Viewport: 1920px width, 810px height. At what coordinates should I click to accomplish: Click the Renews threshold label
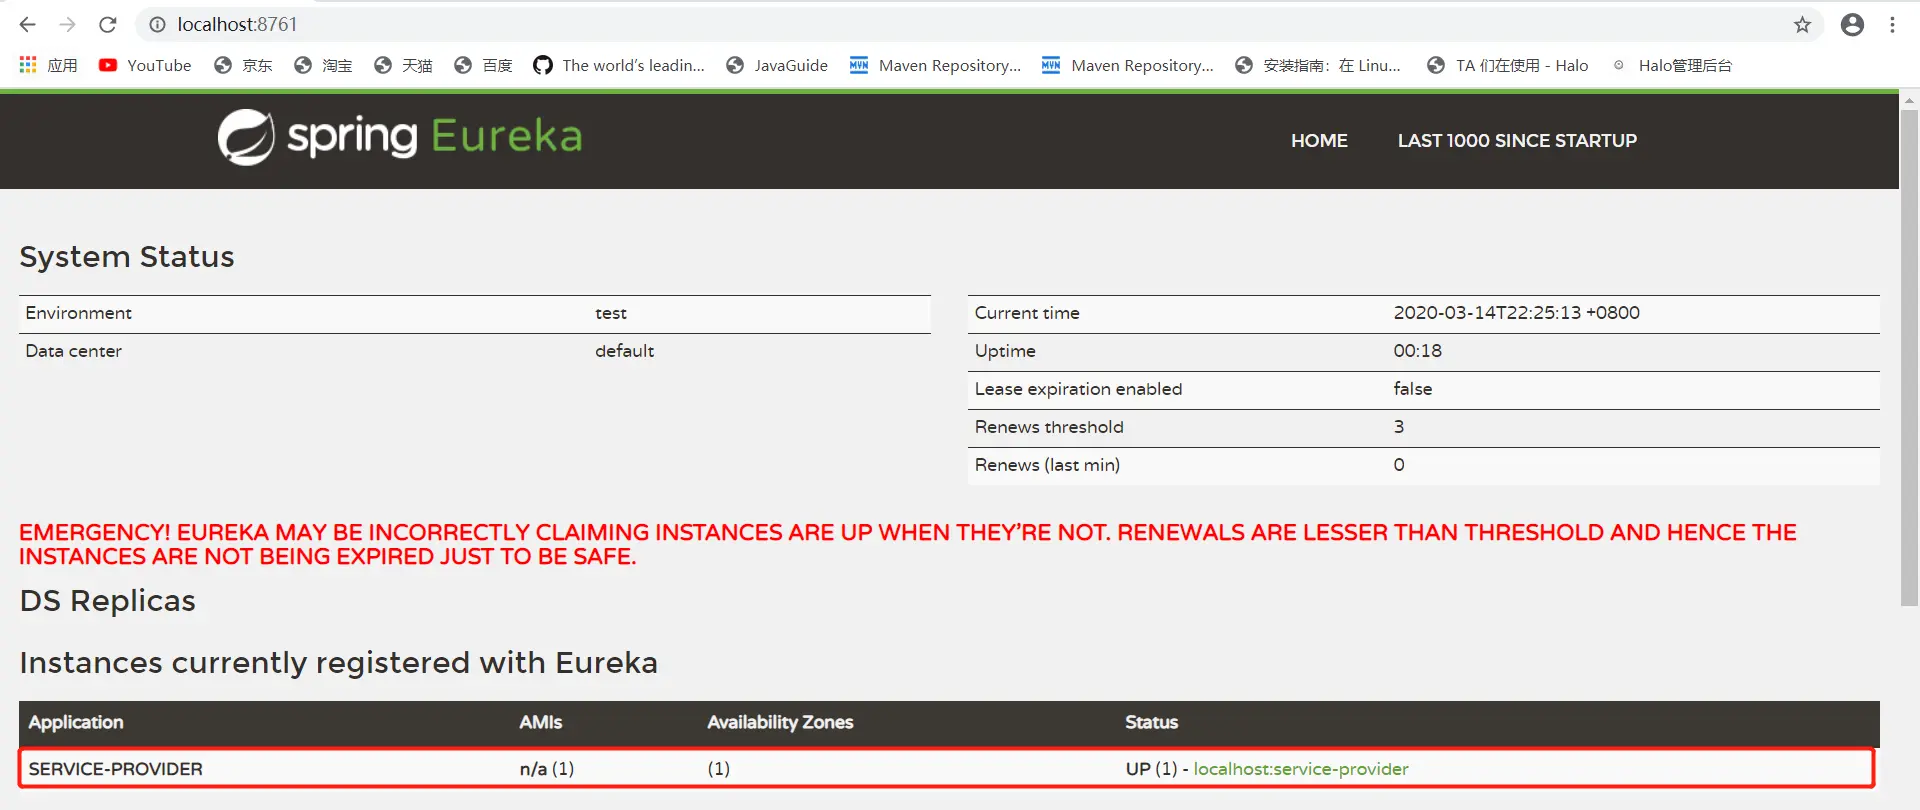tap(1049, 427)
